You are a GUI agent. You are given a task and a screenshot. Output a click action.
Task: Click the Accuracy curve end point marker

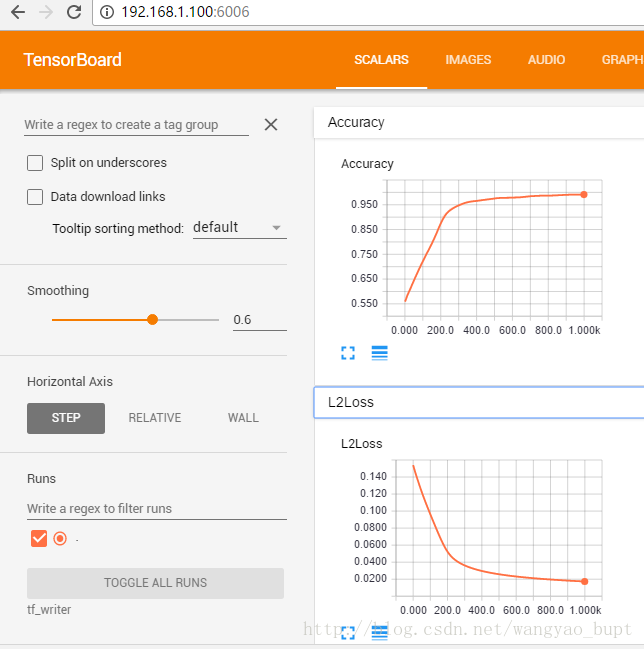coord(584,195)
